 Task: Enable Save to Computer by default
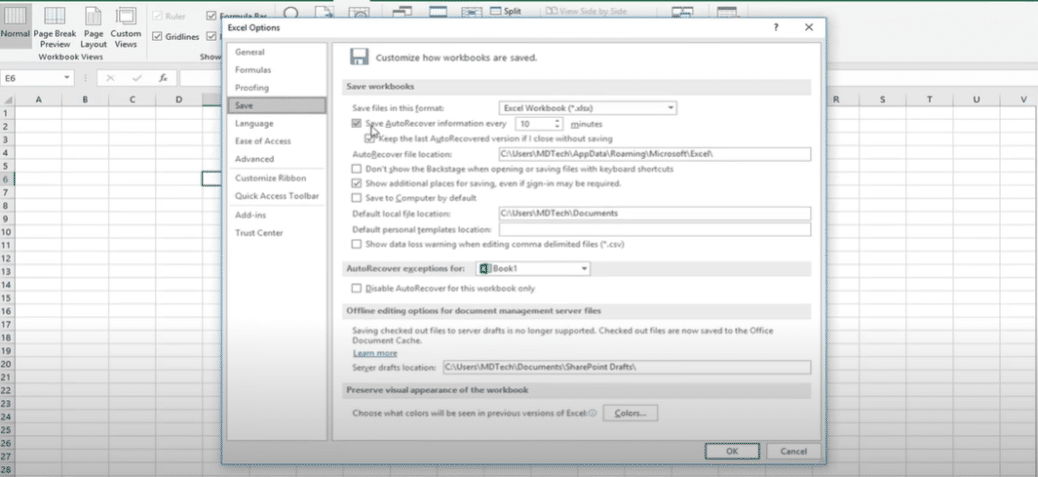coord(357,198)
